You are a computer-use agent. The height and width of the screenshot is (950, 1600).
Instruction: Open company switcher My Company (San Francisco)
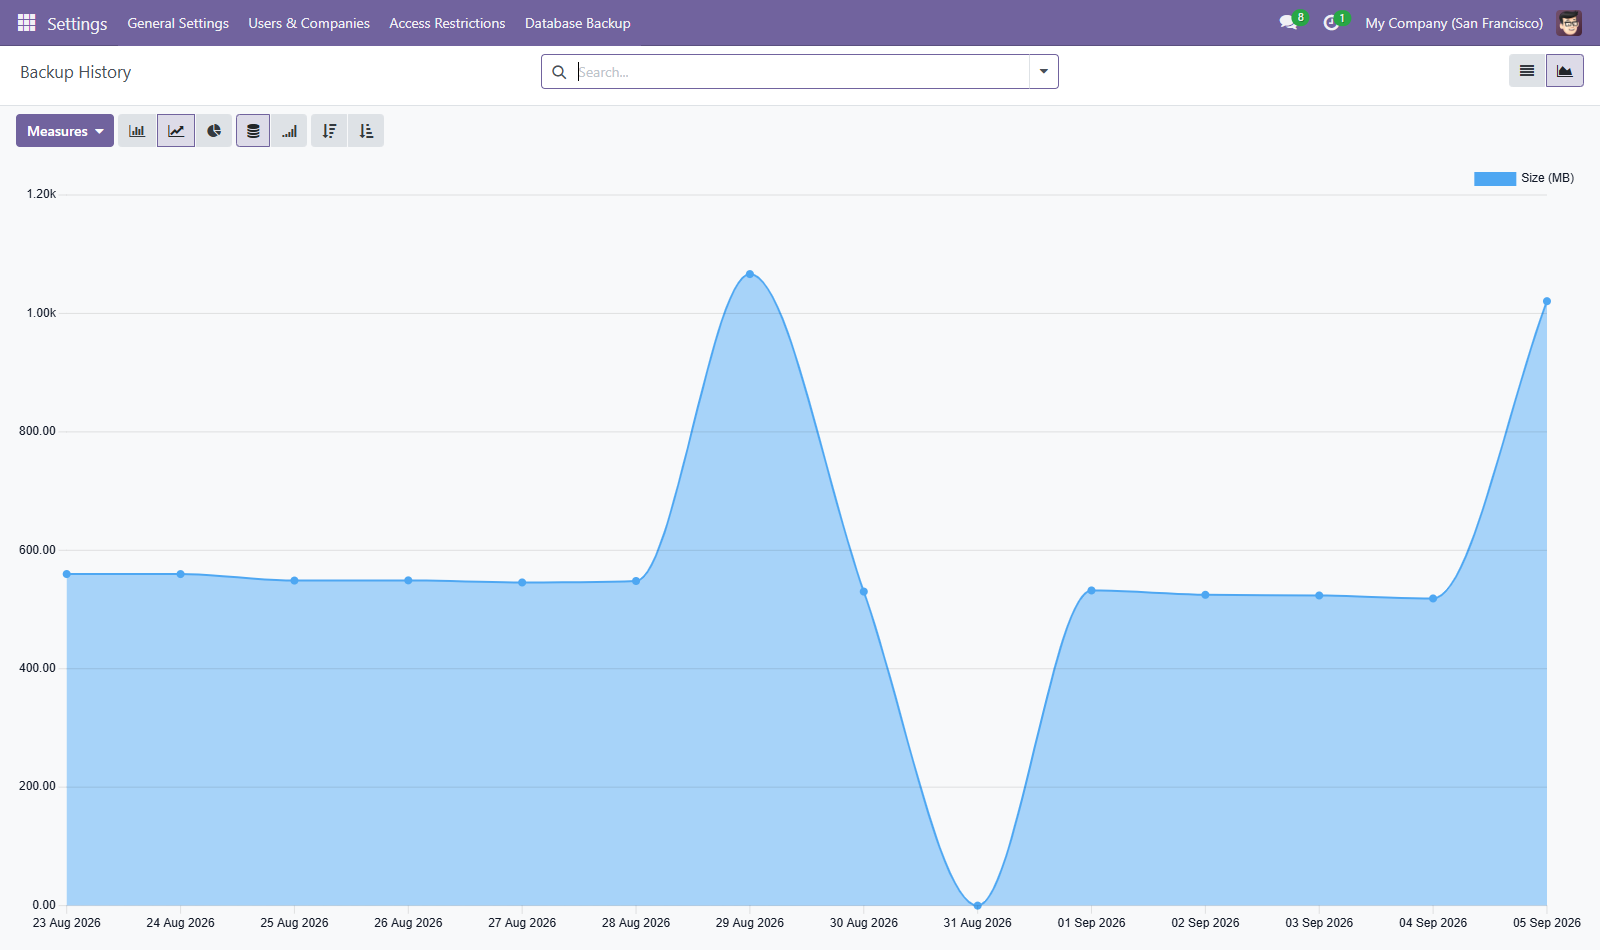(1454, 23)
